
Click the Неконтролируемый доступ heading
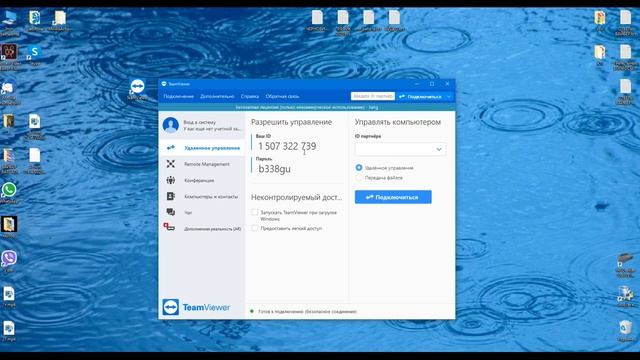coord(297,197)
